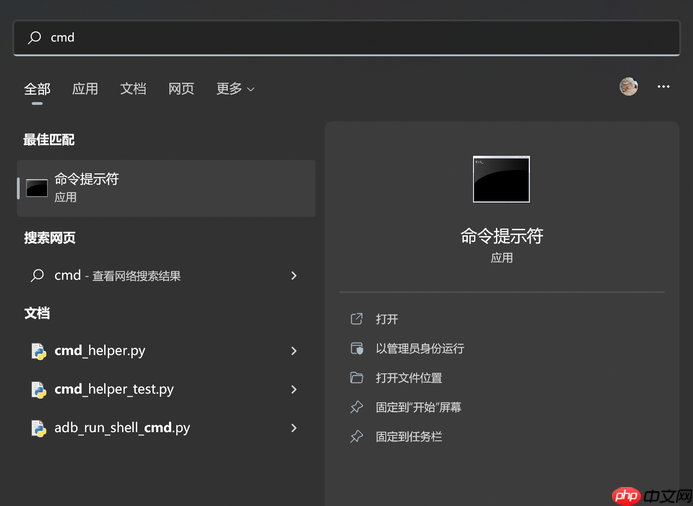Switch to the 应用 tab
693x506 pixels.
(85, 89)
